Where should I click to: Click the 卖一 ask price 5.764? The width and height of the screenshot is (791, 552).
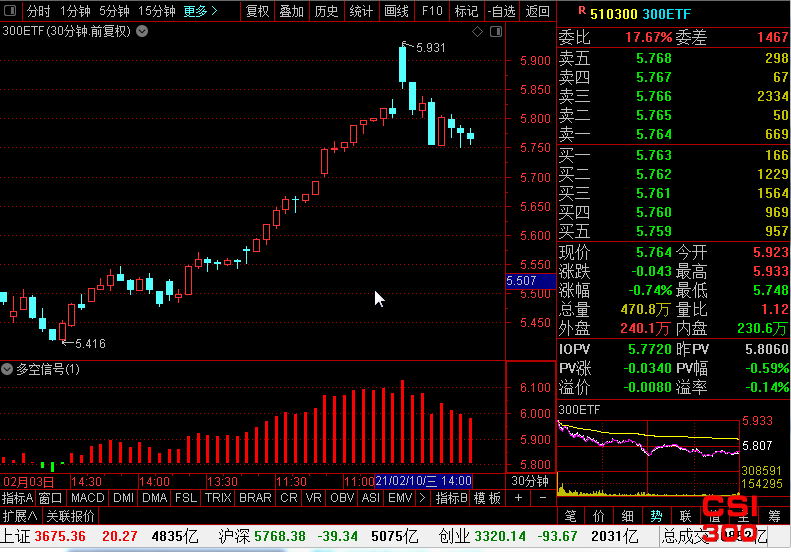tap(654, 134)
